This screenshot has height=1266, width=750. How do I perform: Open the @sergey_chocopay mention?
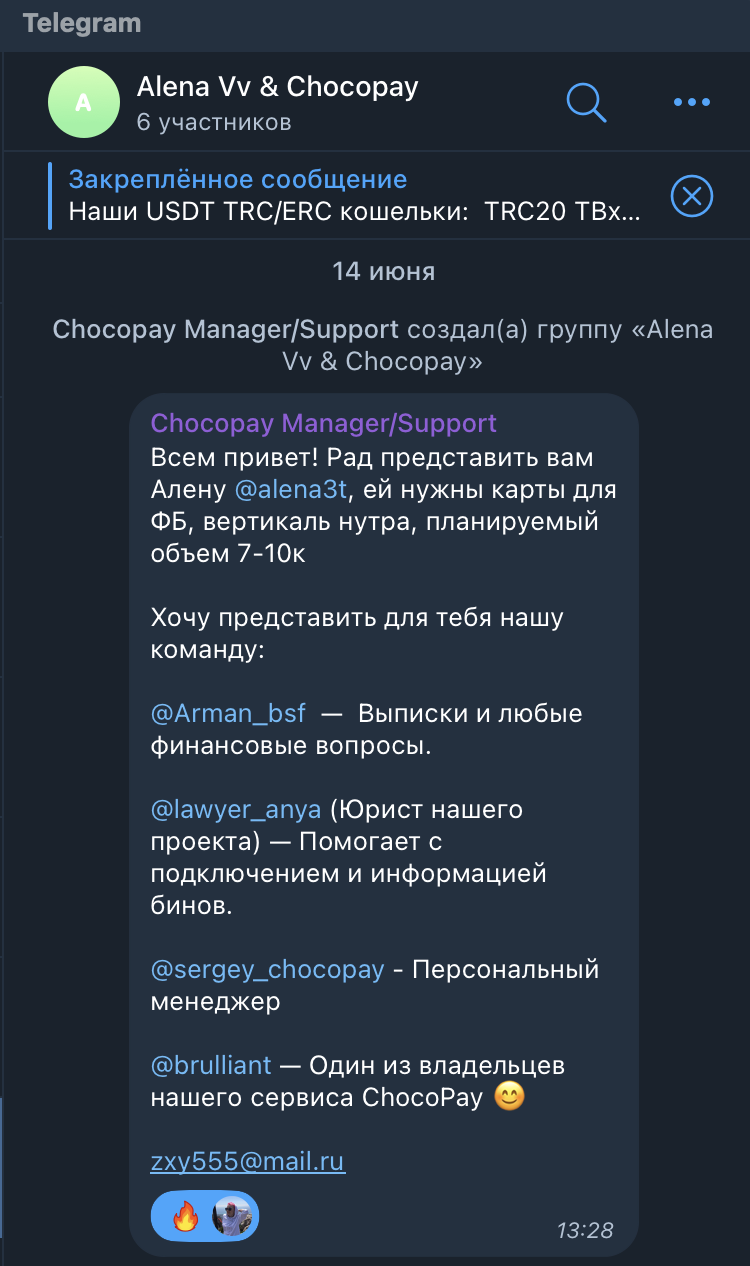(267, 970)
